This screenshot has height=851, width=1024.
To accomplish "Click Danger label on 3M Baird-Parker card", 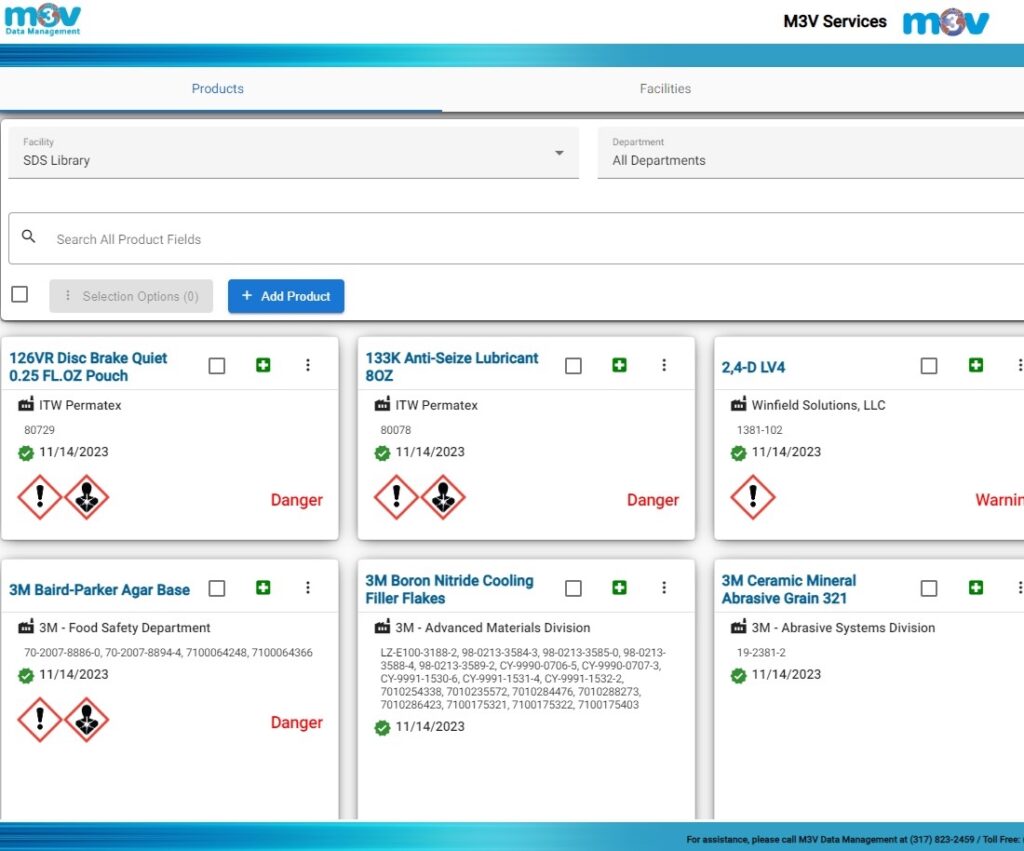I will pyautogui.click(x=296, y=722).
